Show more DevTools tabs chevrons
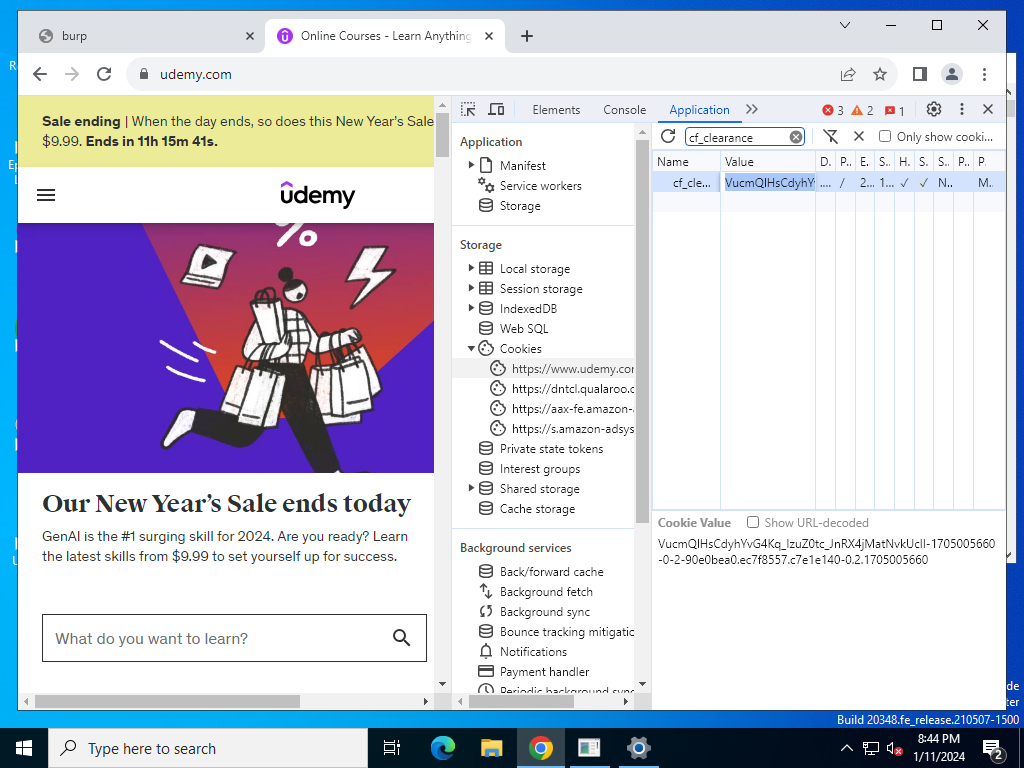 click(x=752, y=109)
